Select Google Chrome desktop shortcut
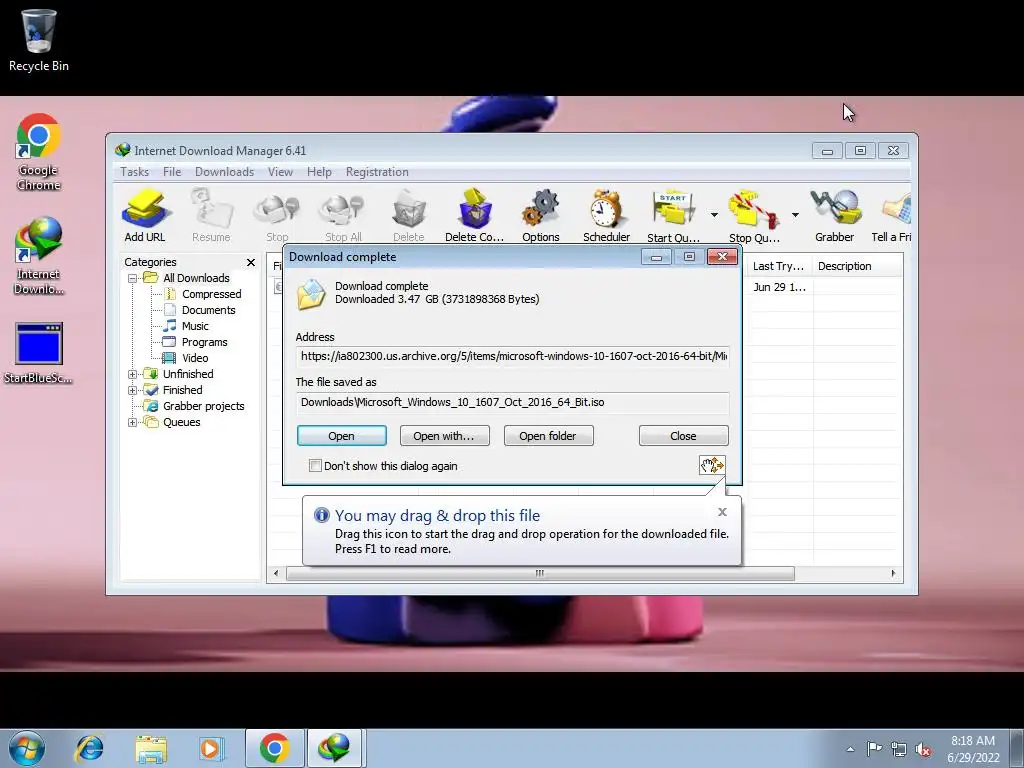The width and height of the screenshot is (1024, 768). click(39, 152)
